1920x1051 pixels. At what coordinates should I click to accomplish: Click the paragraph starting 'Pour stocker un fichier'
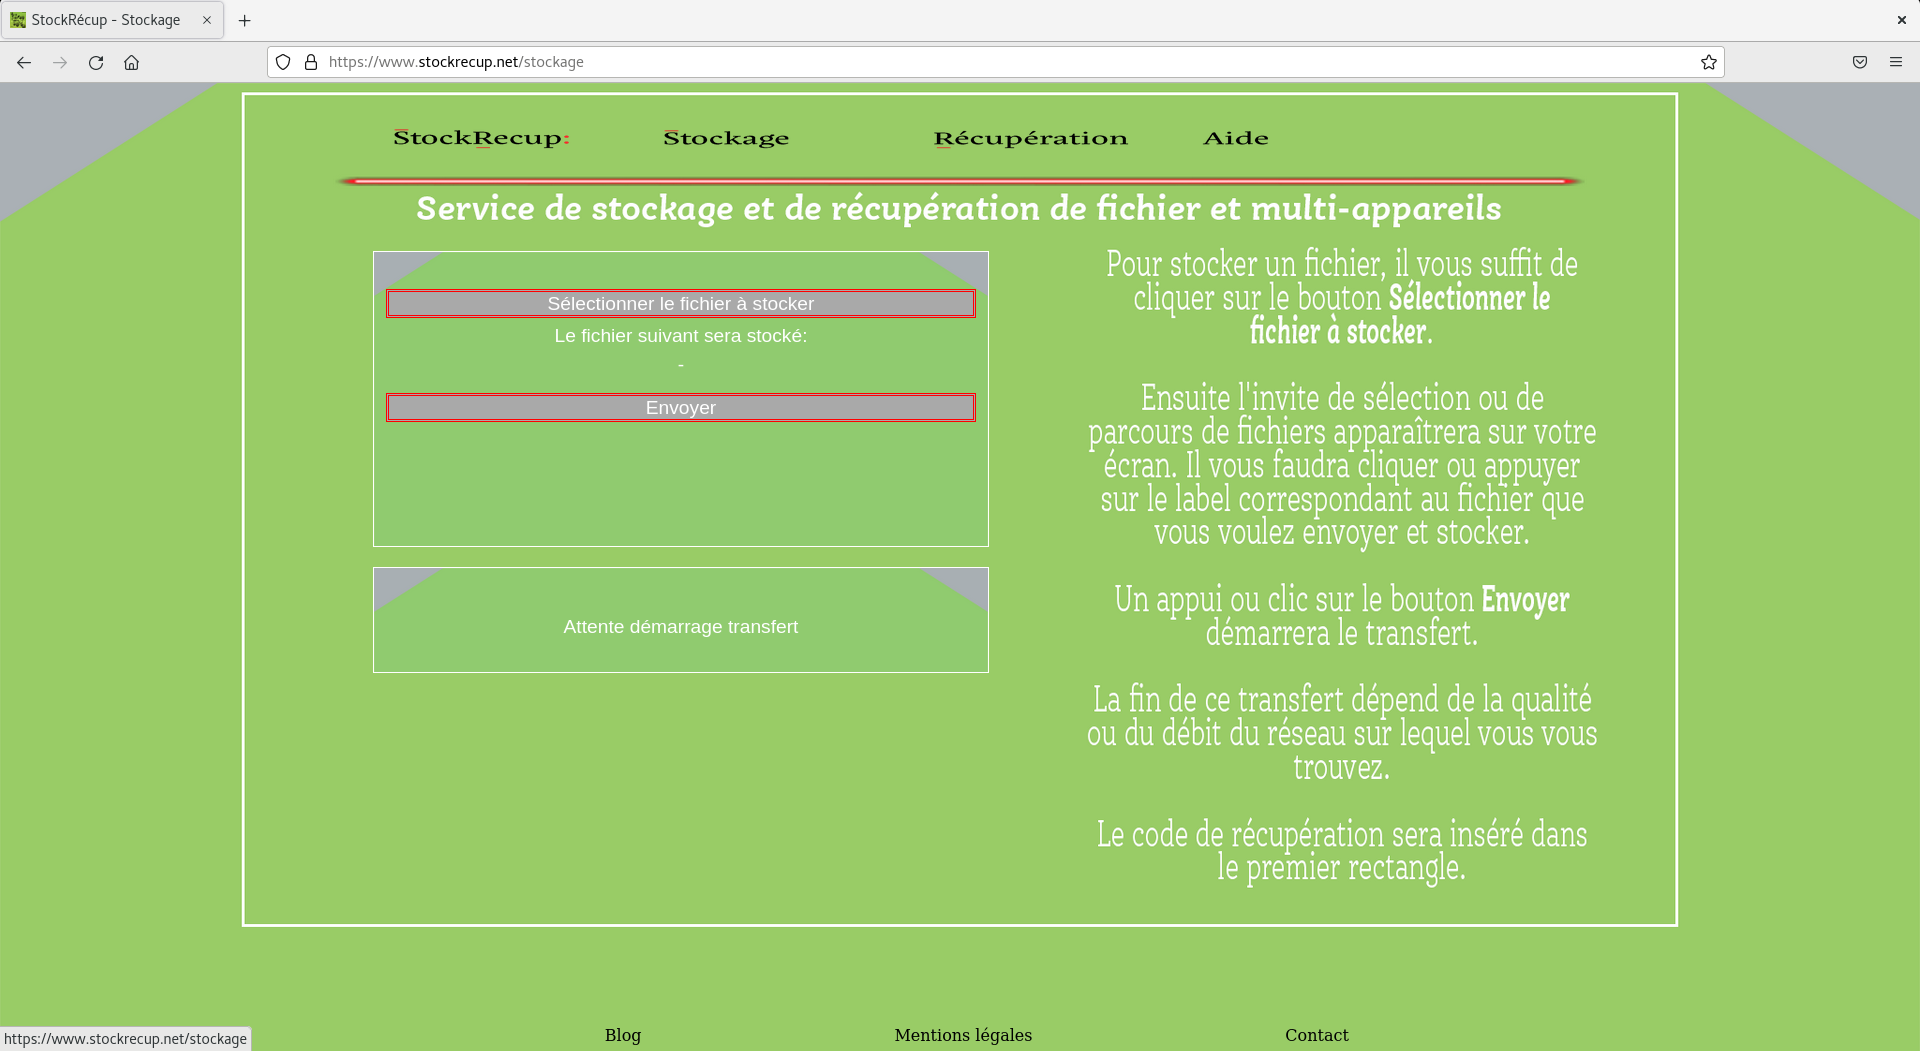pos(1342,298)
